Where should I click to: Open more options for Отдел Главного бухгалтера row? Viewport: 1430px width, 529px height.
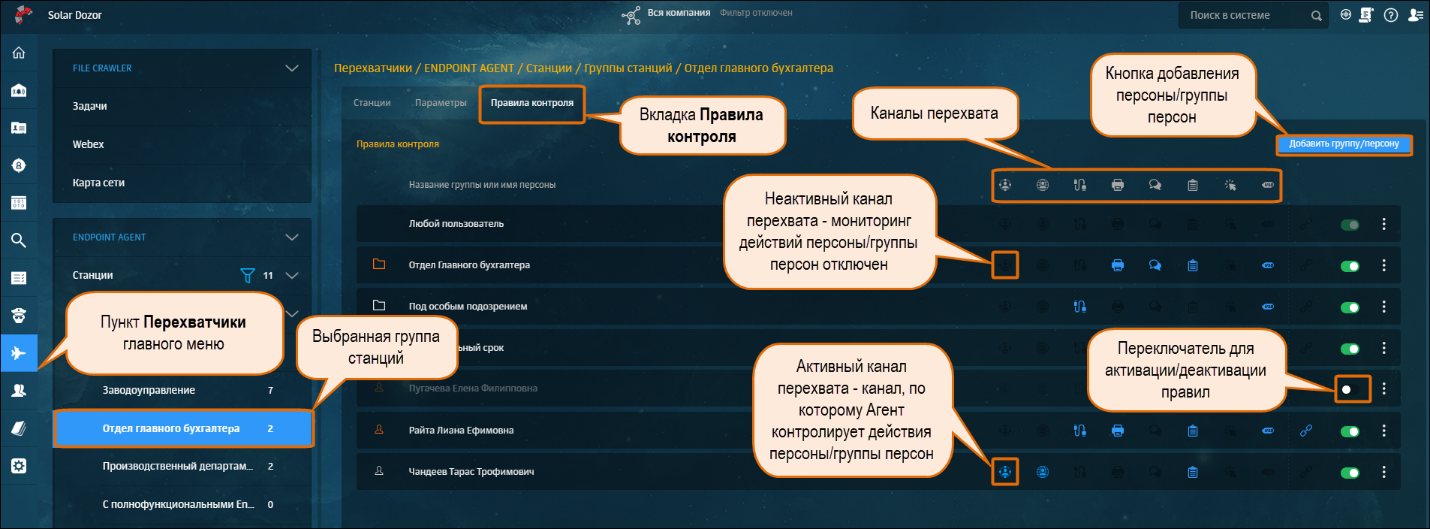click(x=1384, y=266)
